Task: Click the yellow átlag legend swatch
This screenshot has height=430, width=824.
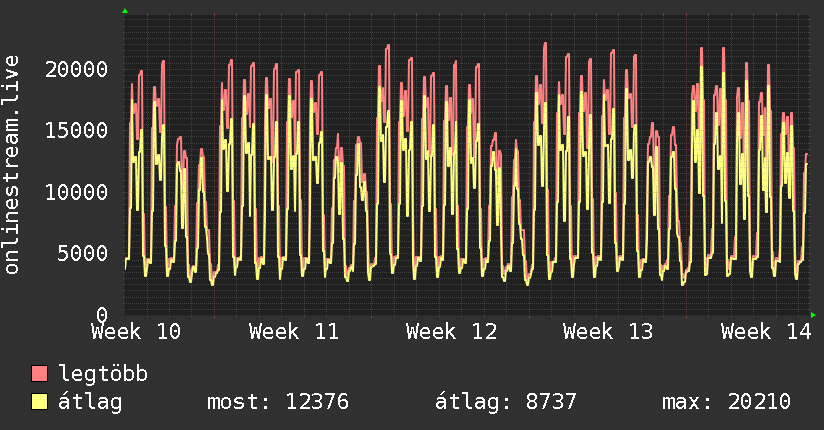Action: (39, 402)
